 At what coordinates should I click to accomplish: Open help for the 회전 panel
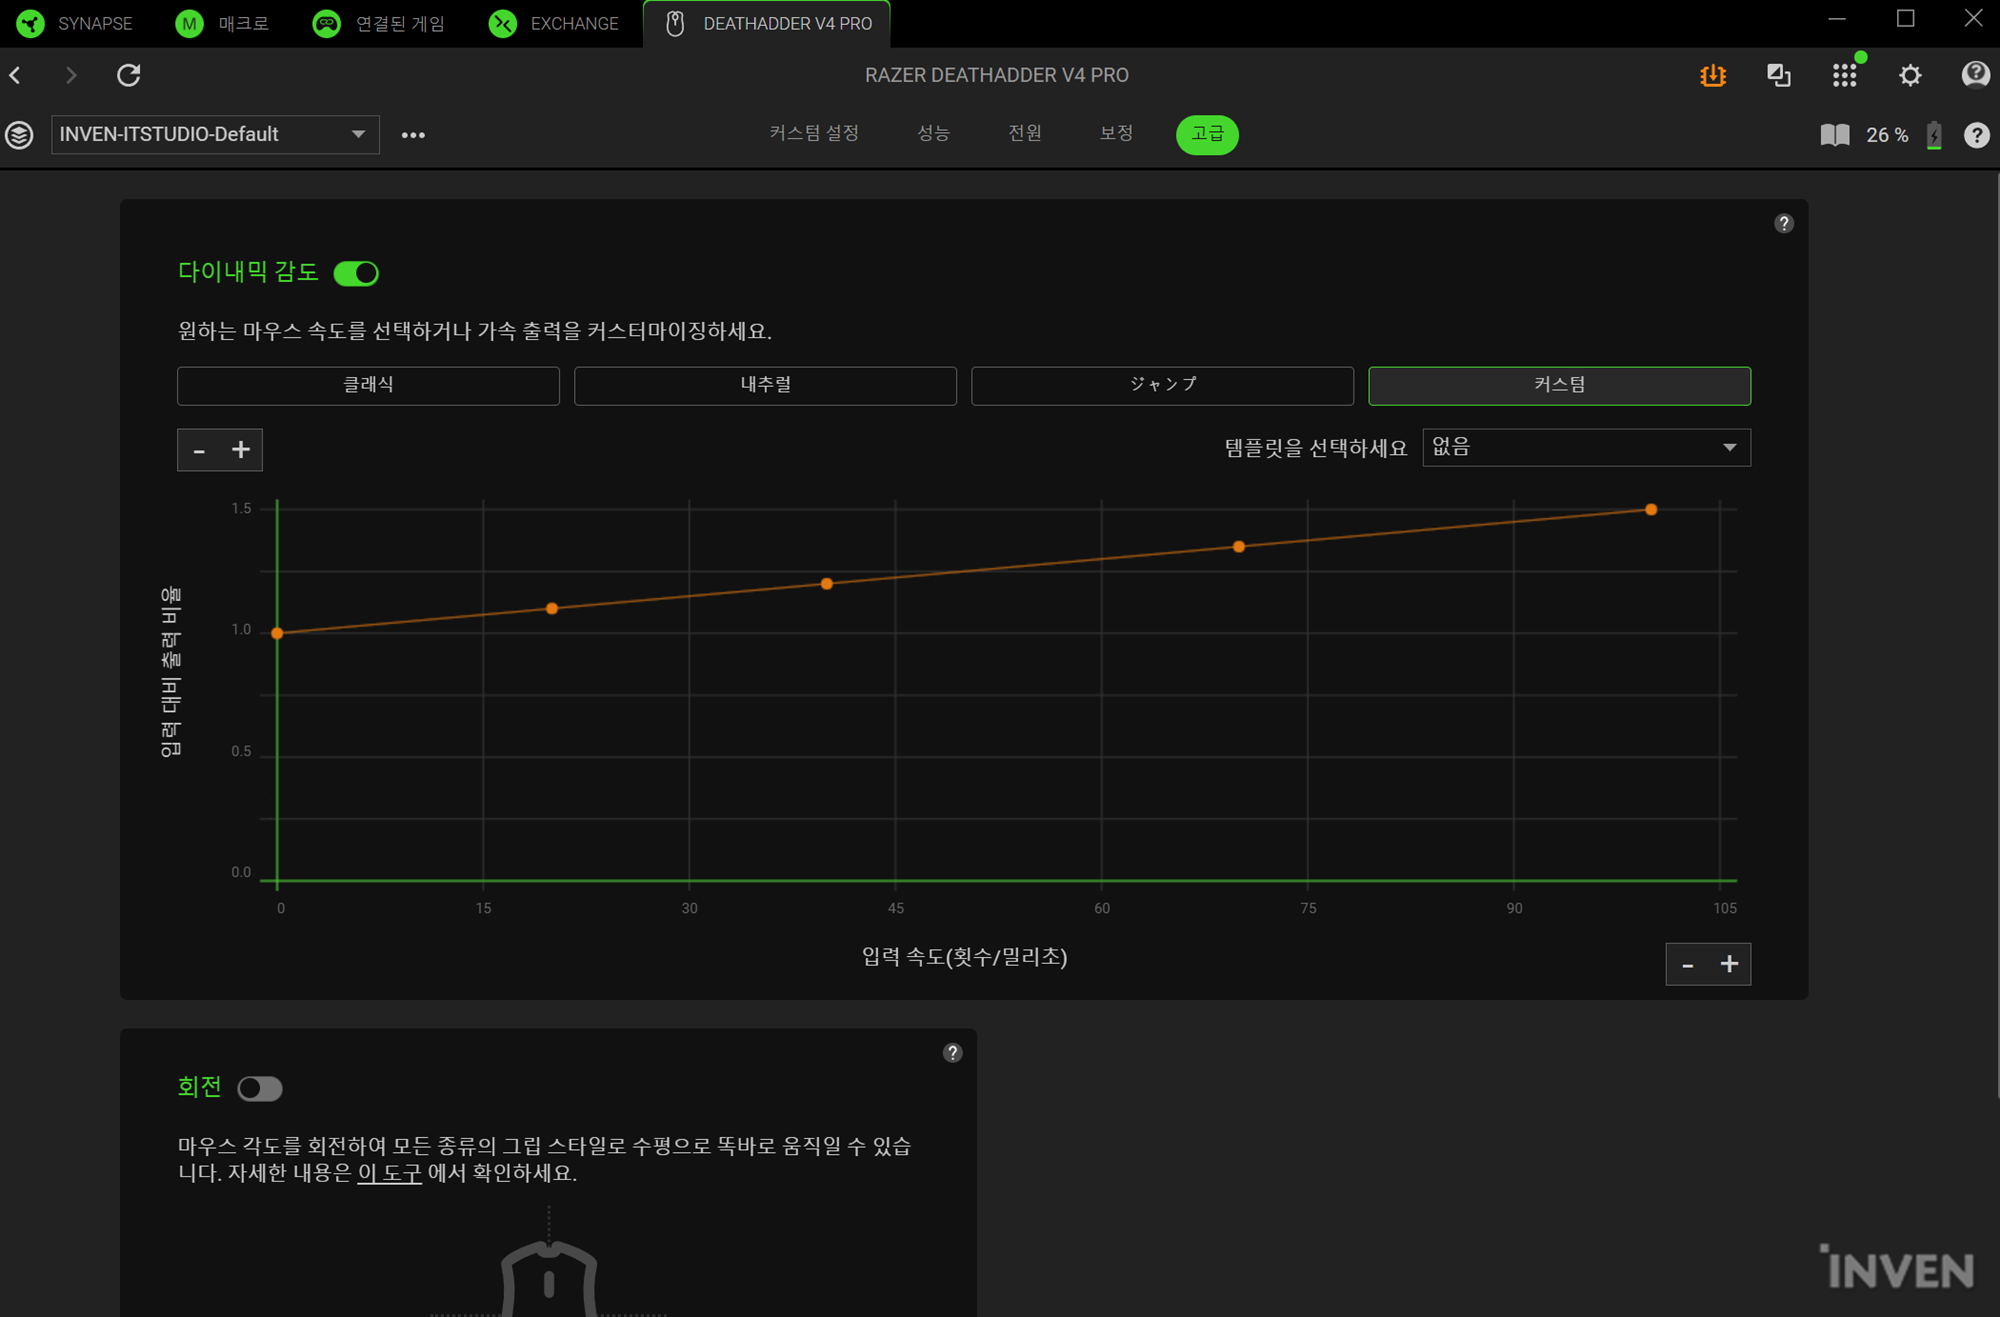pos(952,1053)
